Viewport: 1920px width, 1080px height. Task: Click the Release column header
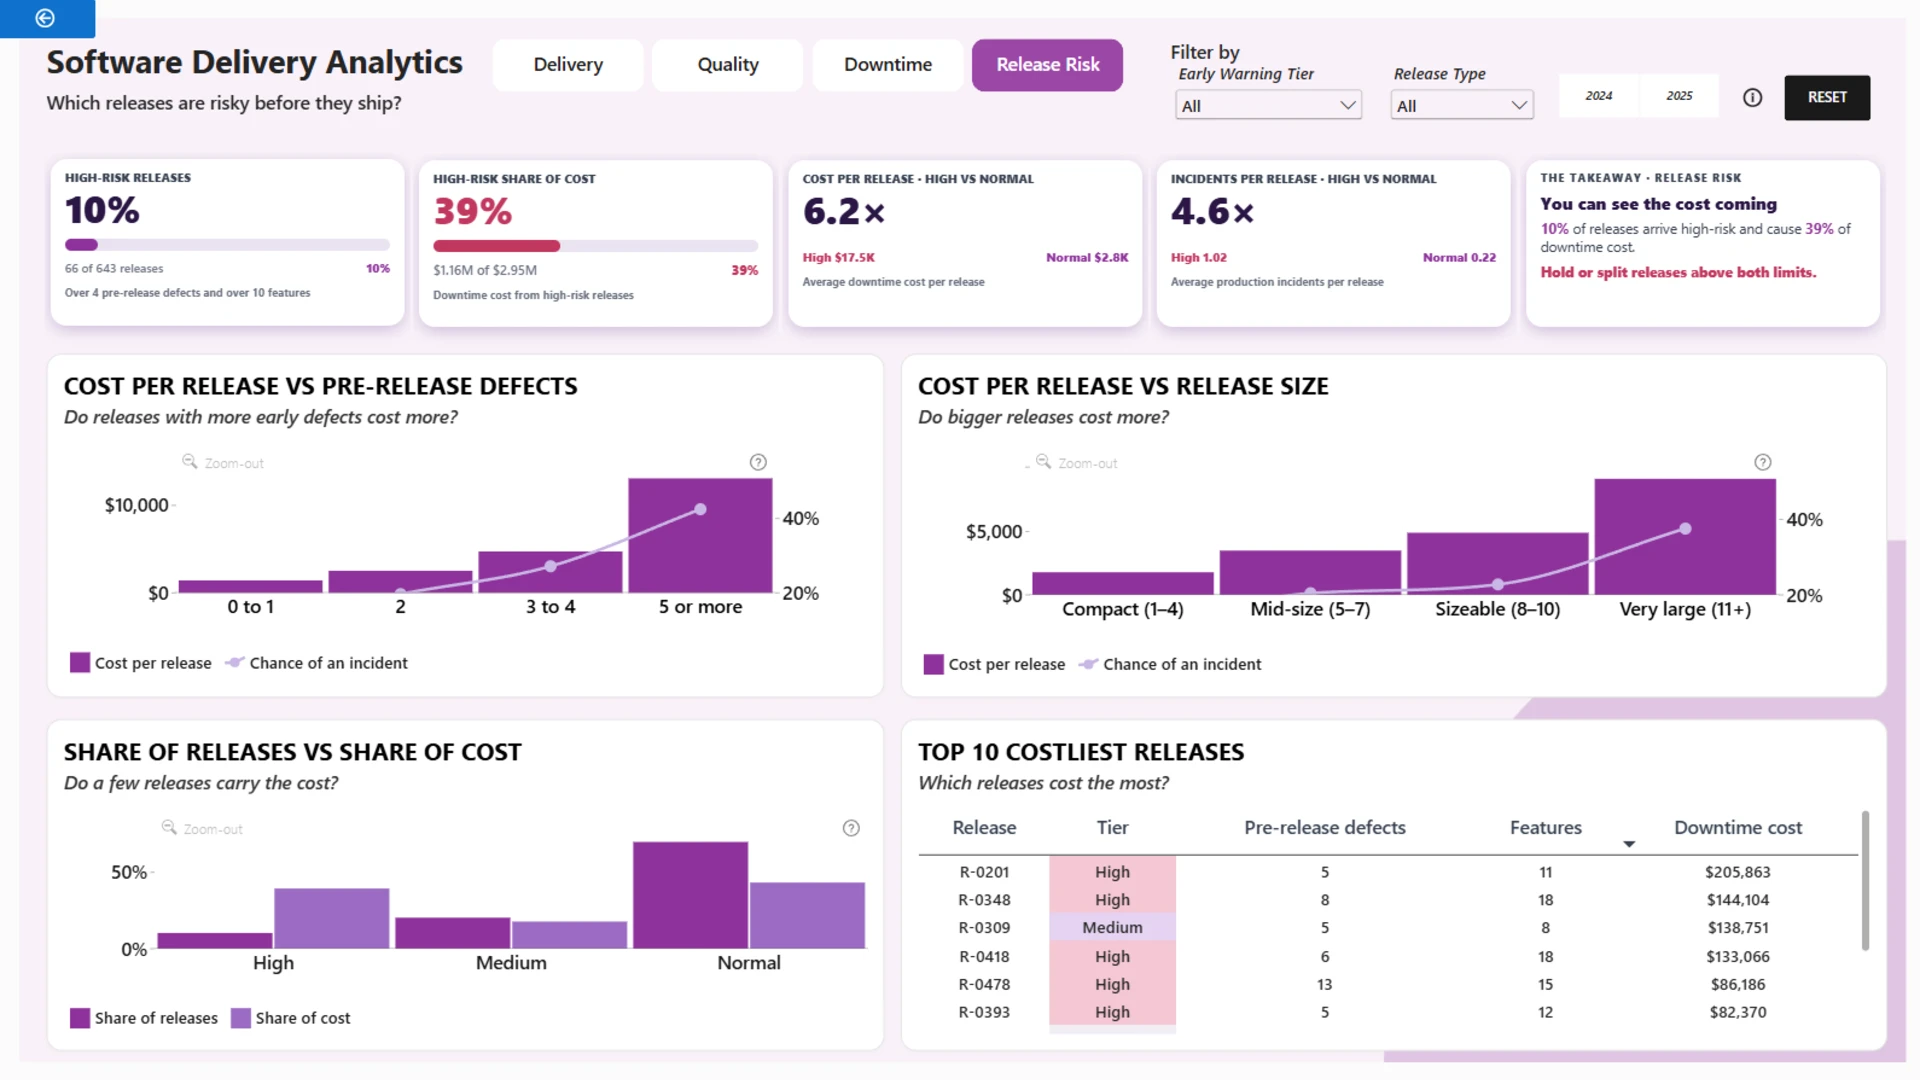[984, 827]
